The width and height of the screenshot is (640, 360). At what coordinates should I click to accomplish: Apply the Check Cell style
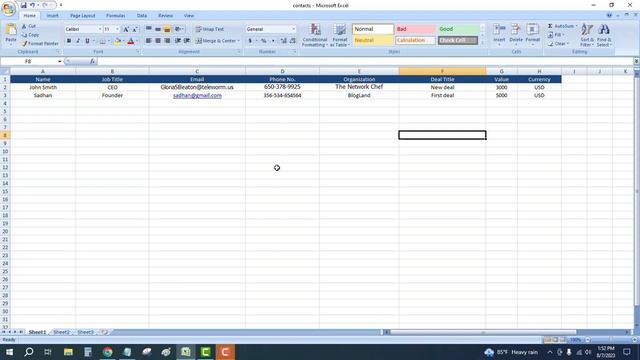click(x=458, y=40)
